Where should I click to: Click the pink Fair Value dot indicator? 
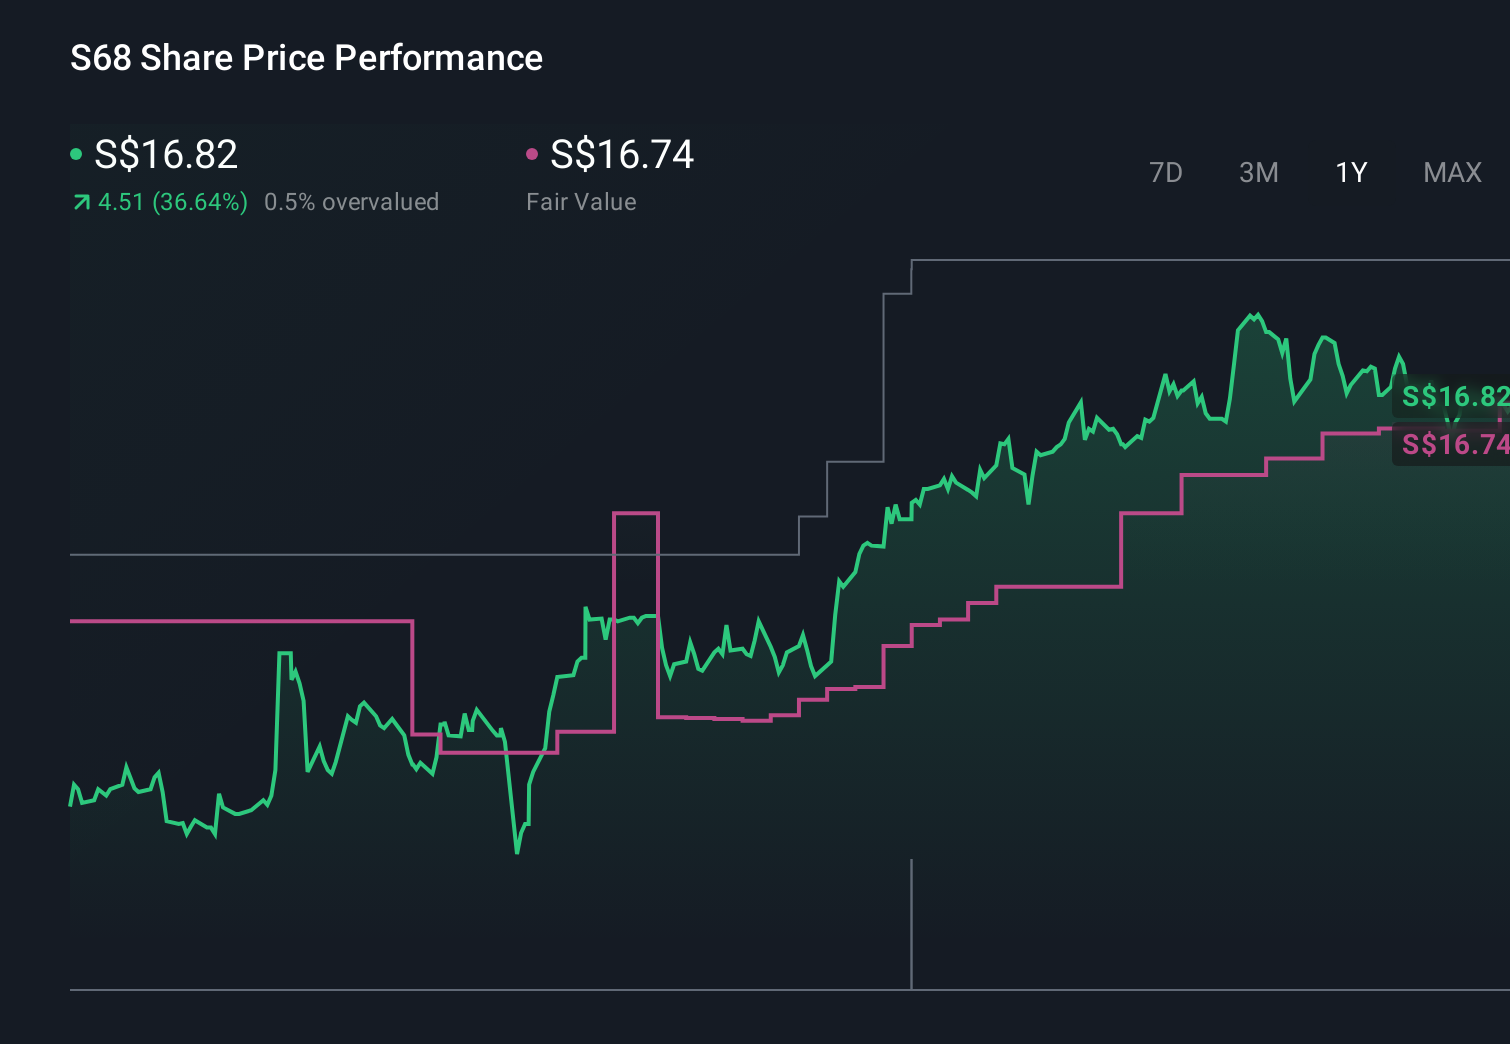[x=533, y=152]
